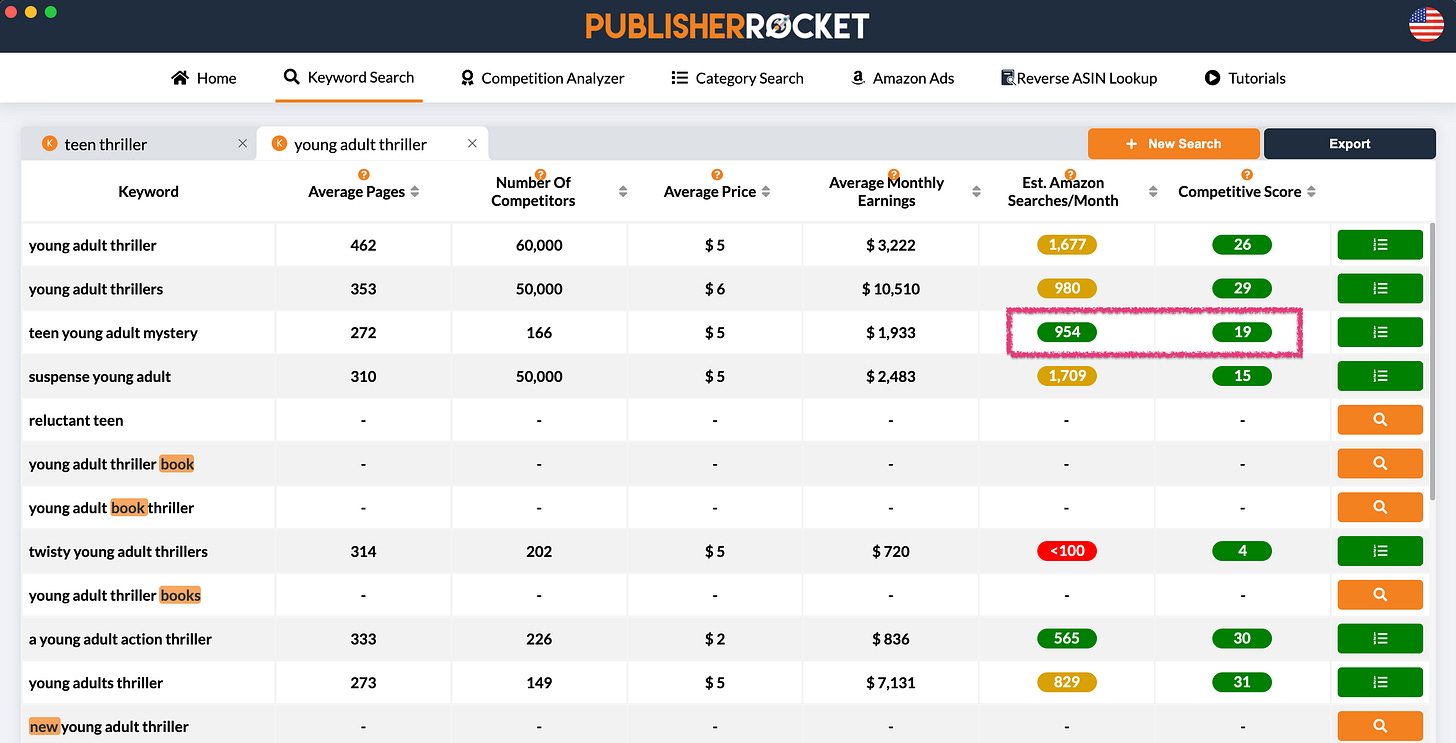Click the Keyword column header
Image resolution: width=1456 pixels, height=743 pixels.
(148, 192)
